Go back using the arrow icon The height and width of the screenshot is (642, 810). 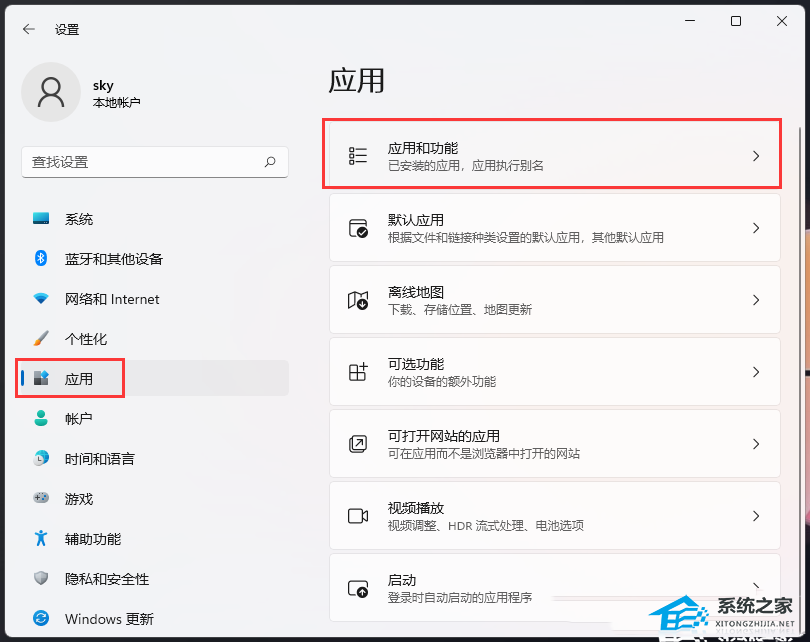(29, 29)
